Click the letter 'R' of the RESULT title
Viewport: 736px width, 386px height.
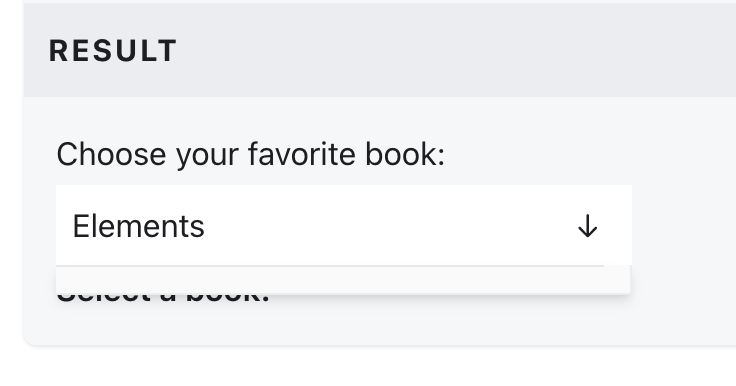[x=59, y=51]
